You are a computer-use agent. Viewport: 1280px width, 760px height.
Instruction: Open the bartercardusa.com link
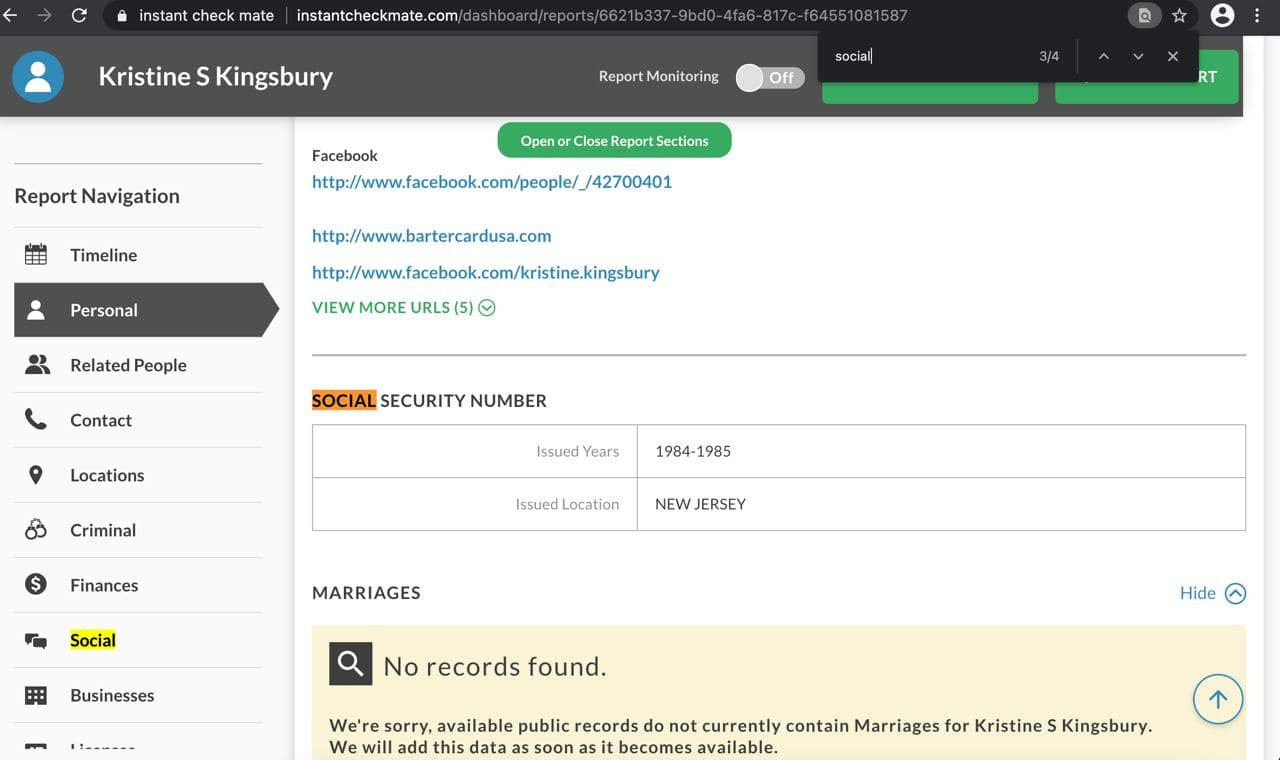click(x=431, y=236)
